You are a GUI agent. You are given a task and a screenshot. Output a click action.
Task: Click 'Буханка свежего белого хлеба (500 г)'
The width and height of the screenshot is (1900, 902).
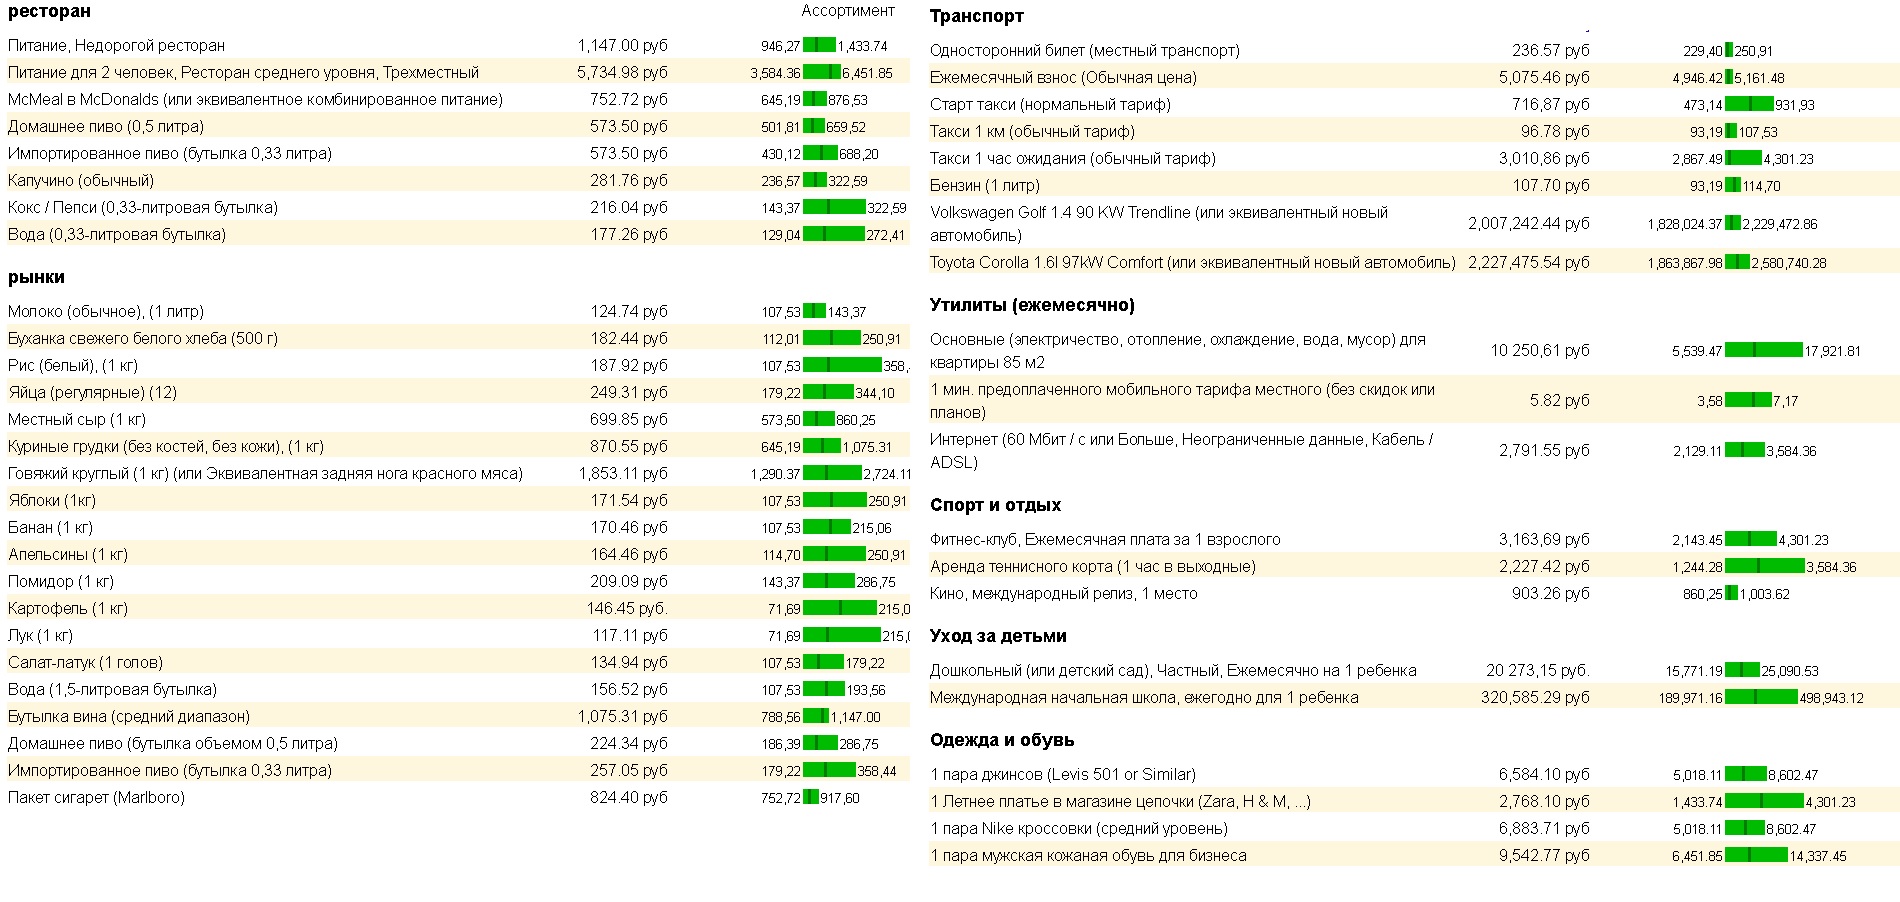[143, 339]
